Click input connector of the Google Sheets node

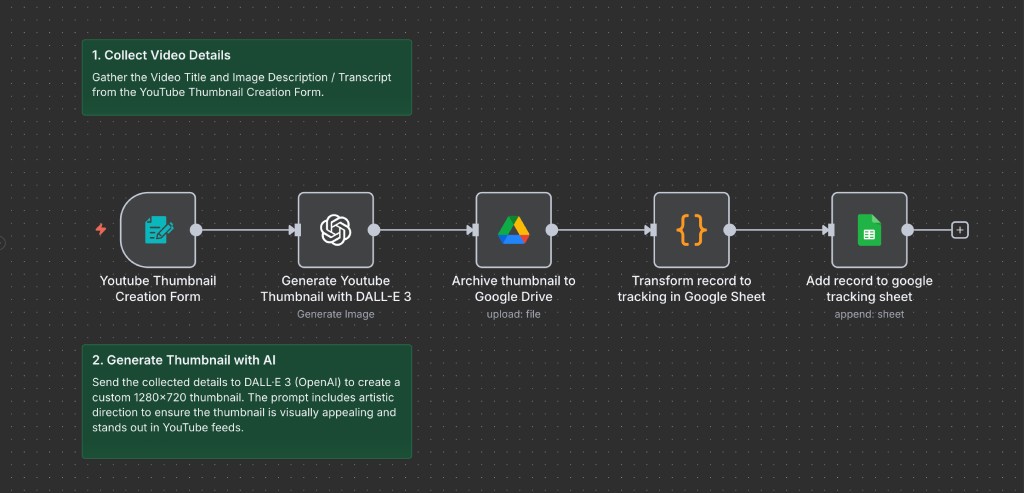(x=829, y=230)
